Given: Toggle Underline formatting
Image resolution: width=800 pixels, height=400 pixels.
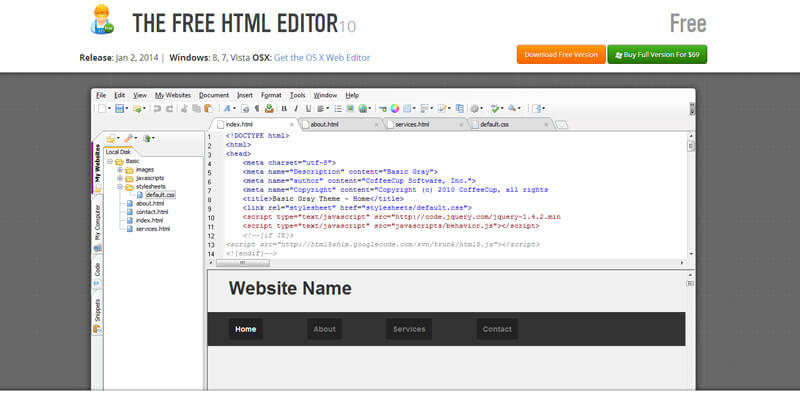Looking at the screenshot, I should click(308, 108).
